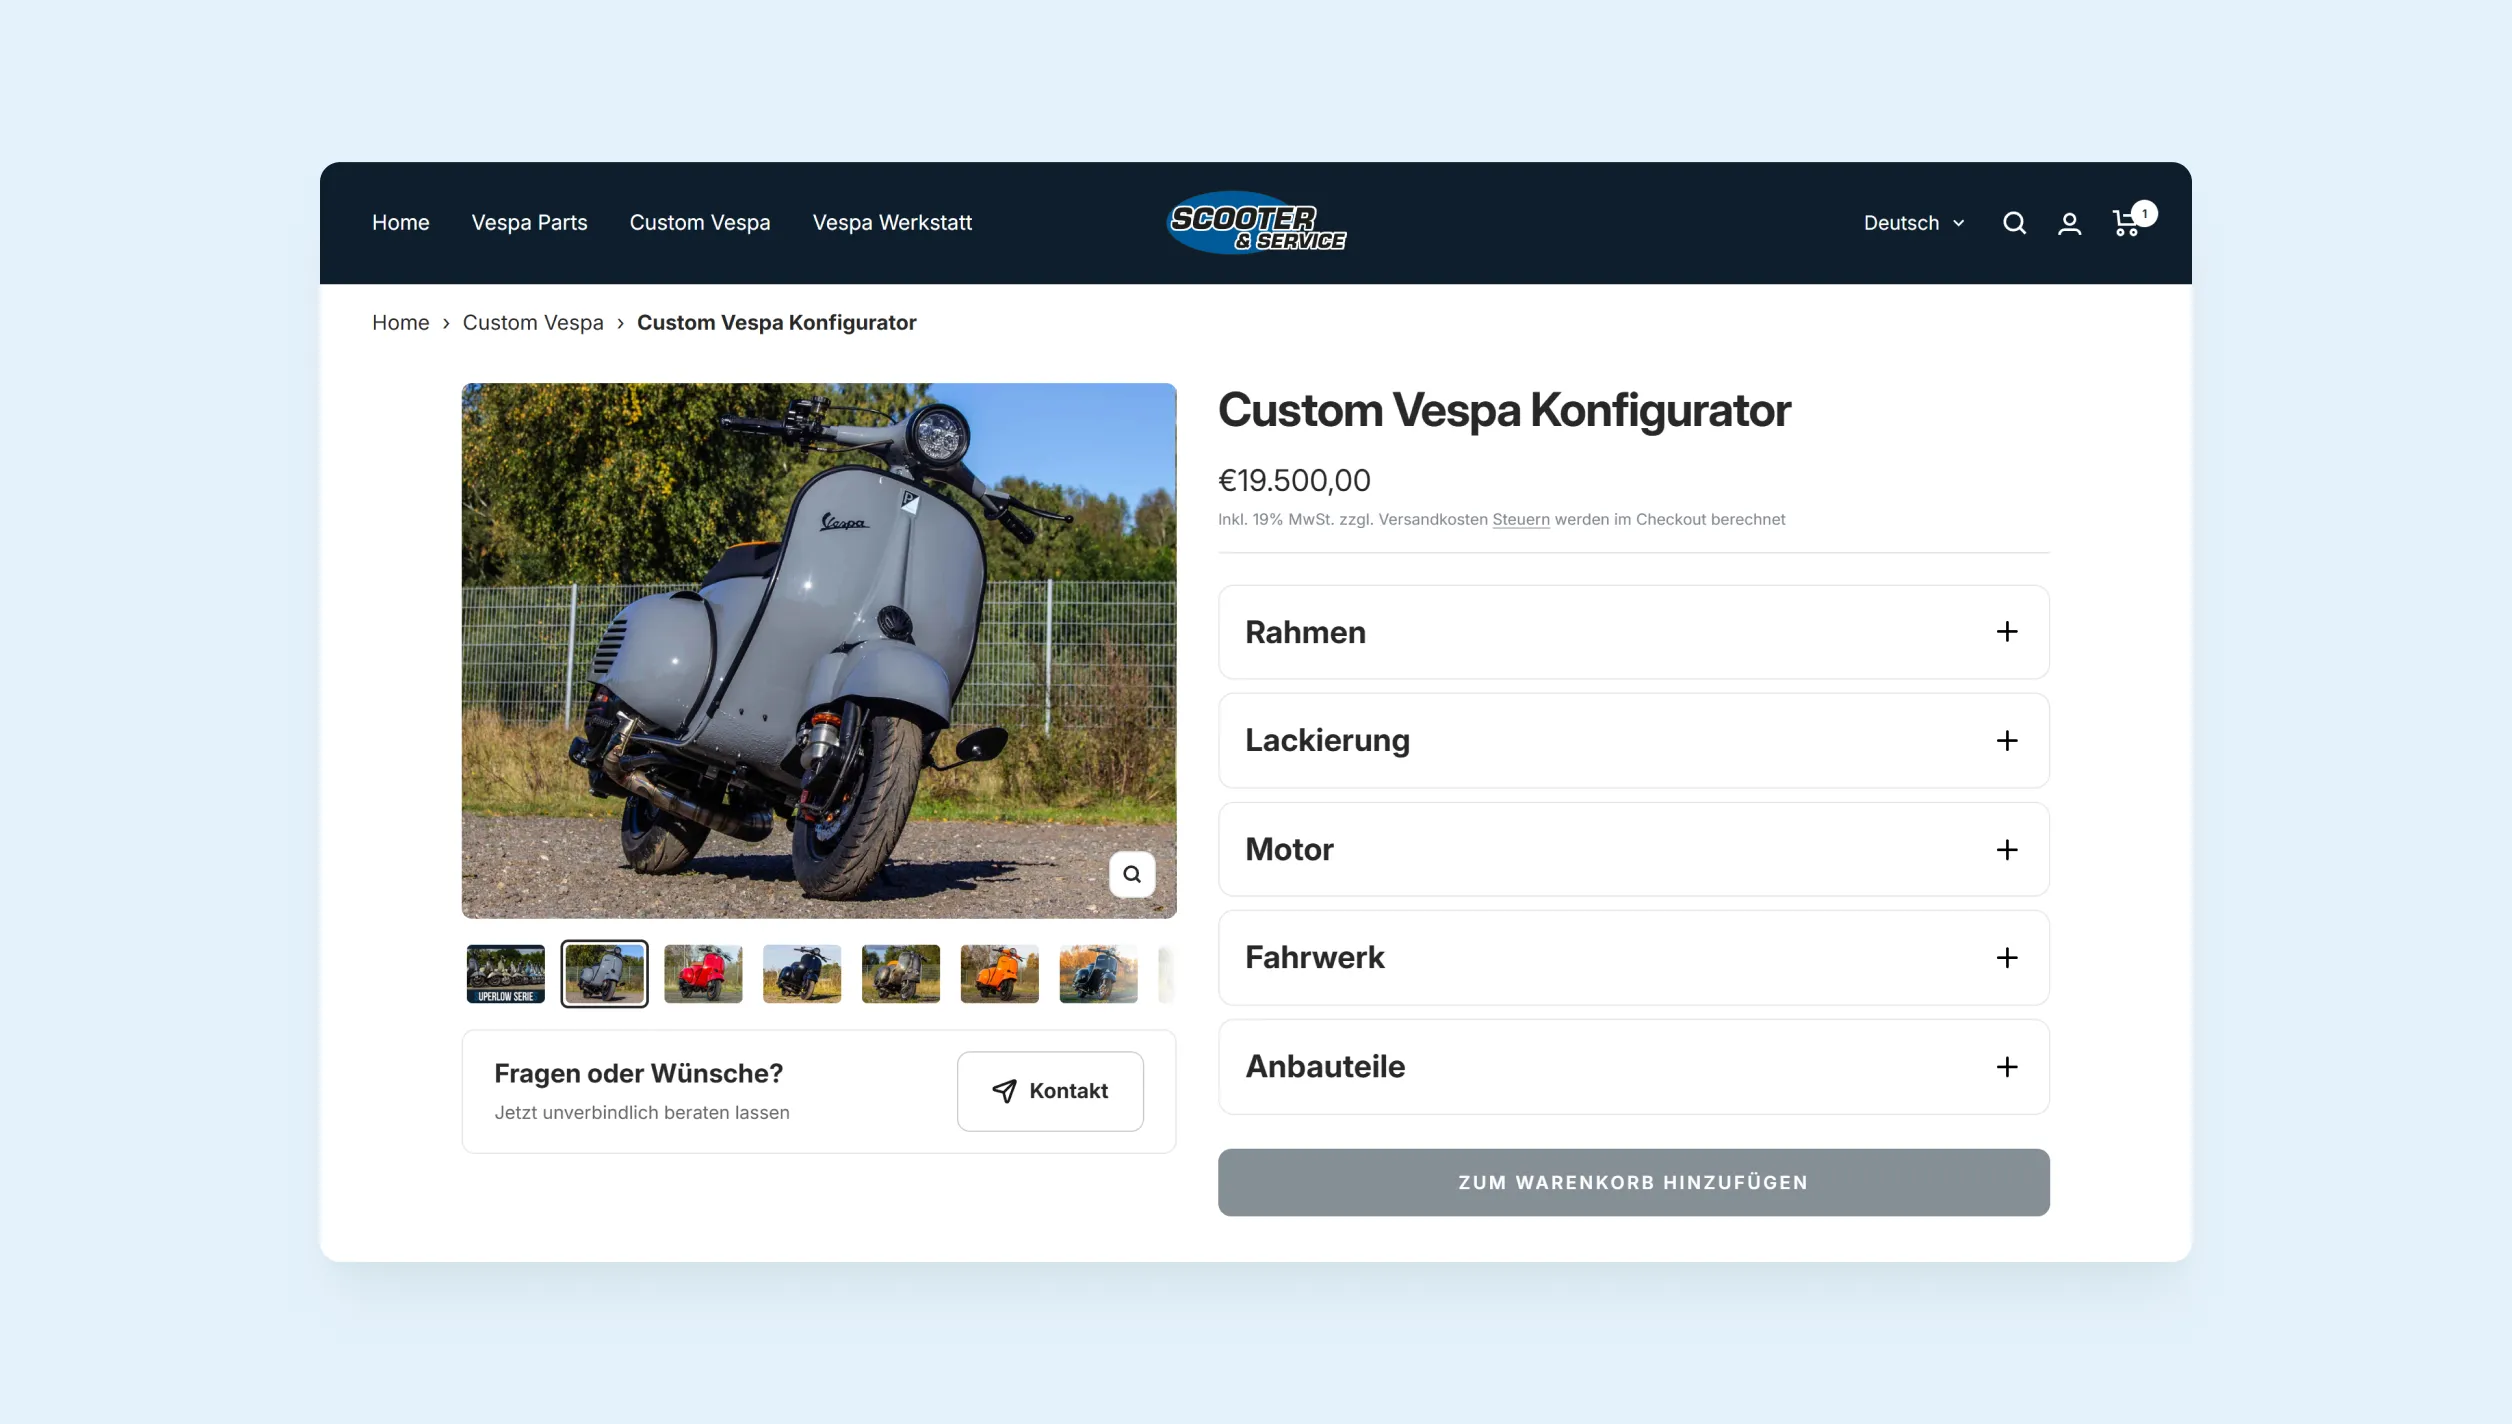The image size is (2512, 1424).
Task: Select the orange Vespa thumbnail
Action: [x=999, y=973]
